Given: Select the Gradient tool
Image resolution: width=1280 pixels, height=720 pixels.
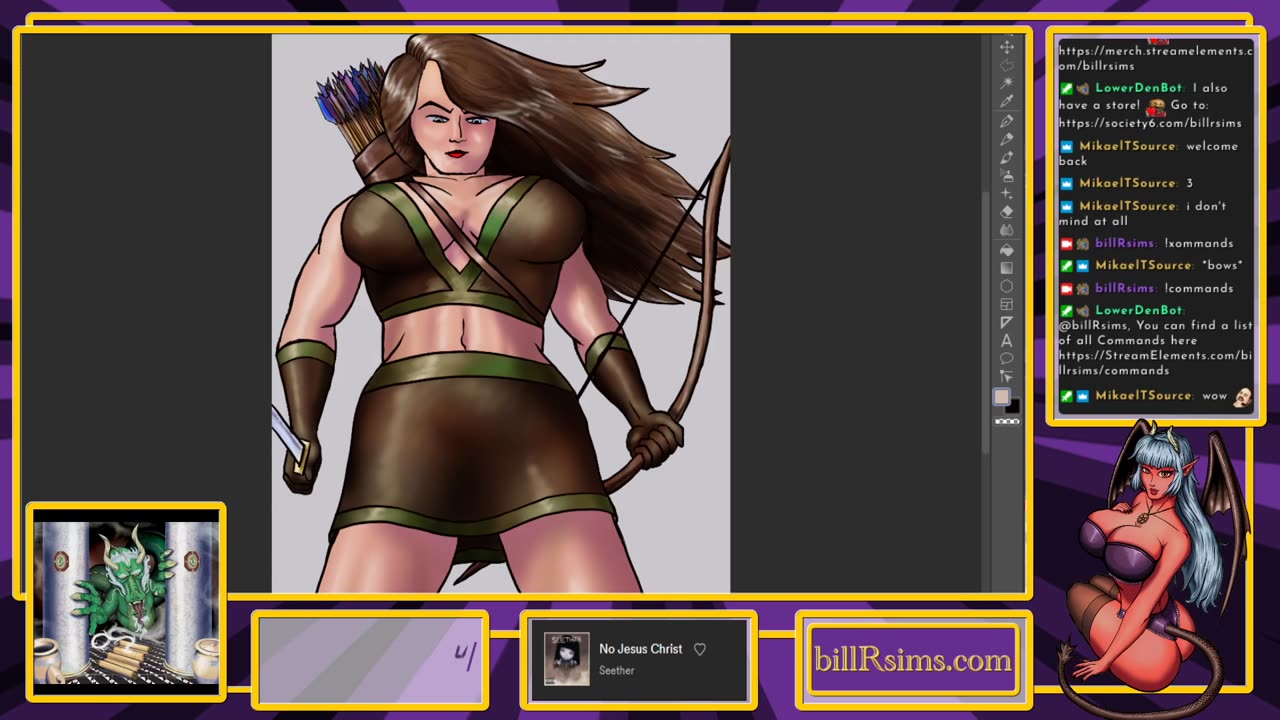Looking at the screenshot, I should (x=1007, y=267).
